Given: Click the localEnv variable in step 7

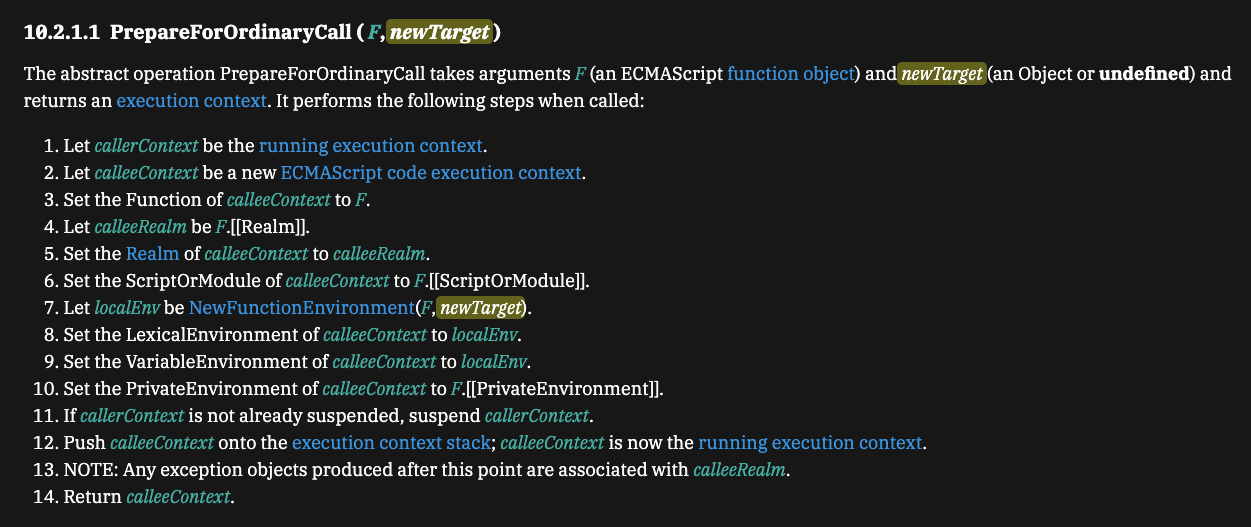Looking at the screenshot, I should tap(127, 308).
